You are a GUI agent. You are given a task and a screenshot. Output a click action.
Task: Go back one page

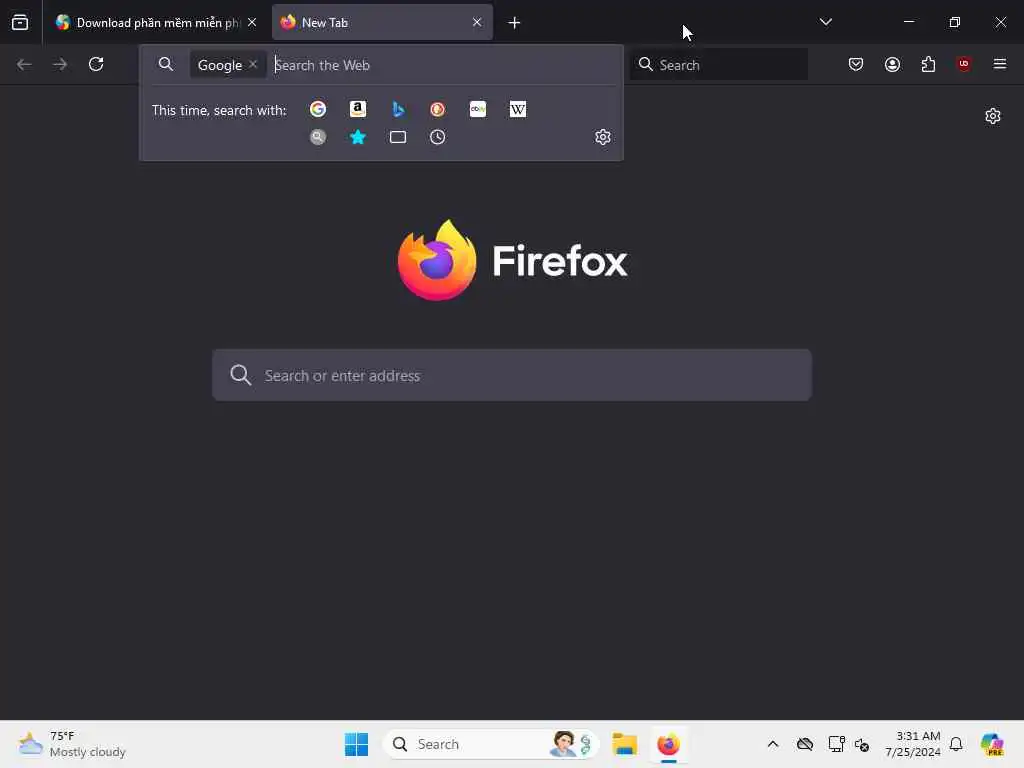(24, 64)
